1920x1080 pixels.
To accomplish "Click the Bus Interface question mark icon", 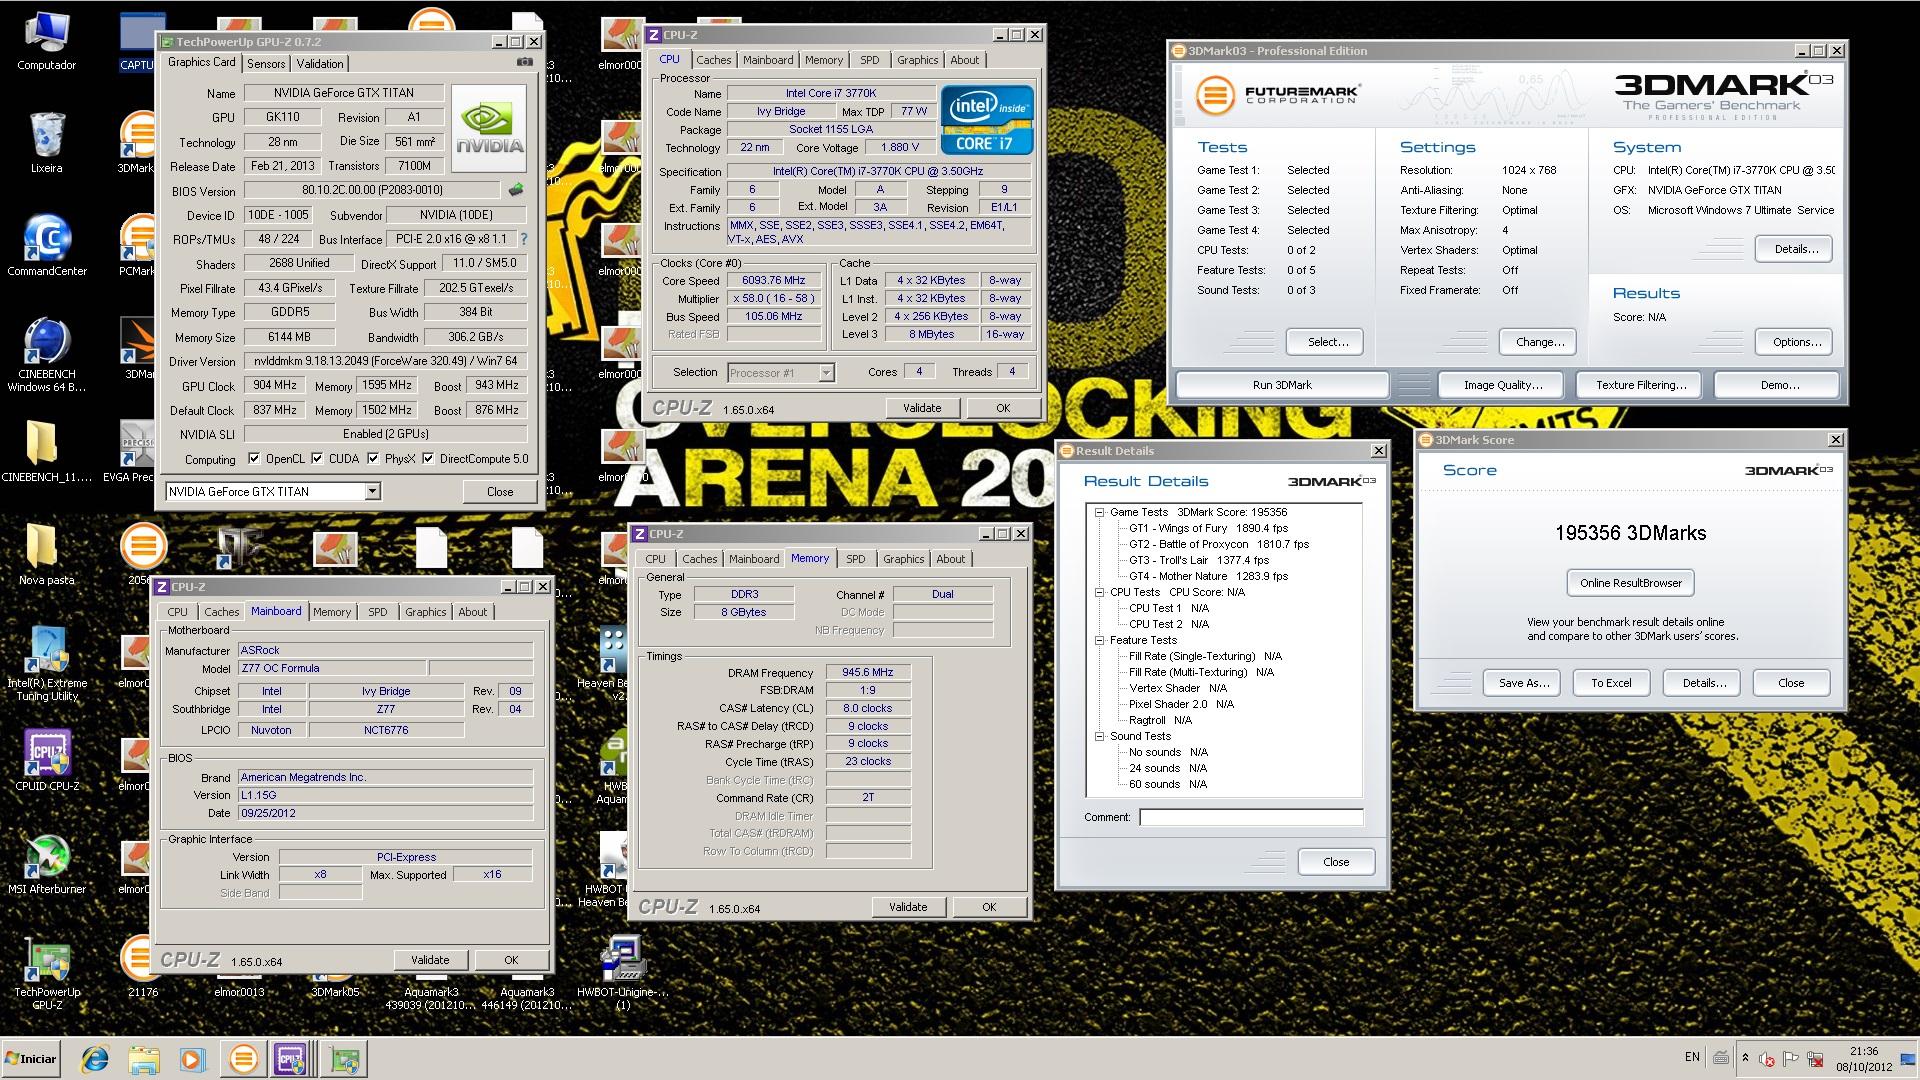I will click(523, 239).
